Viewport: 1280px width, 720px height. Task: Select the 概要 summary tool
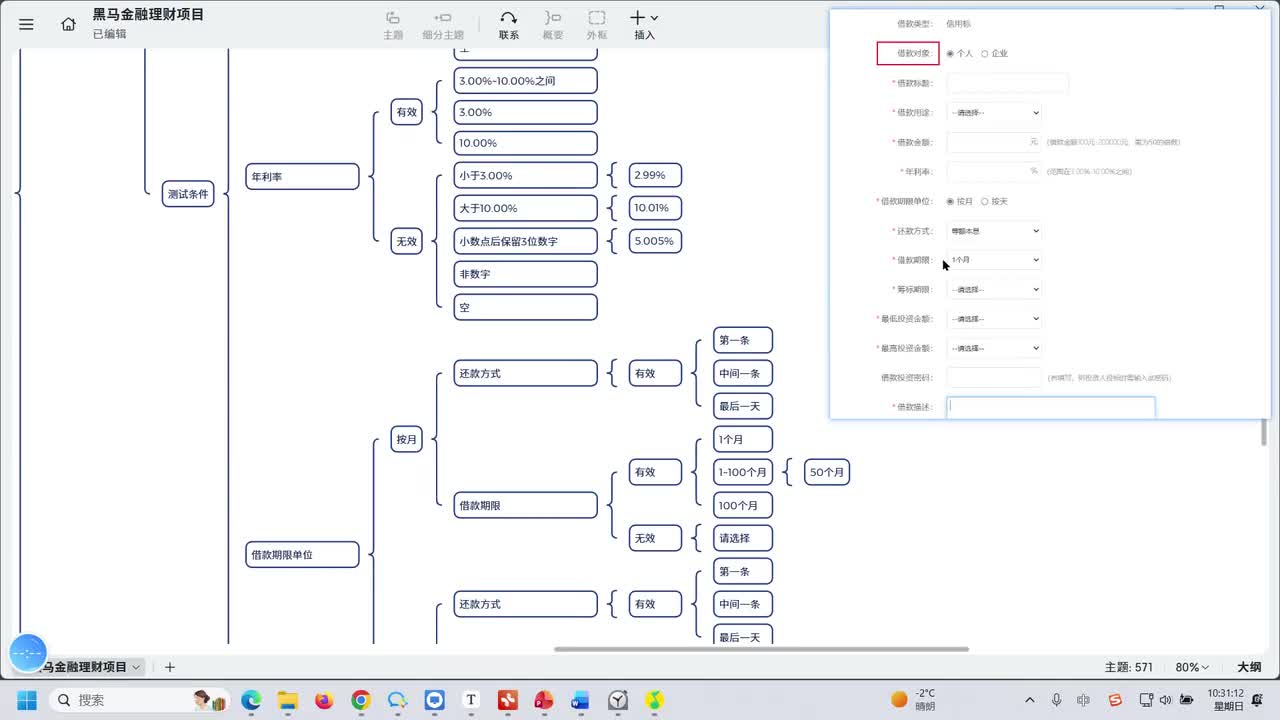pos(553,25)
